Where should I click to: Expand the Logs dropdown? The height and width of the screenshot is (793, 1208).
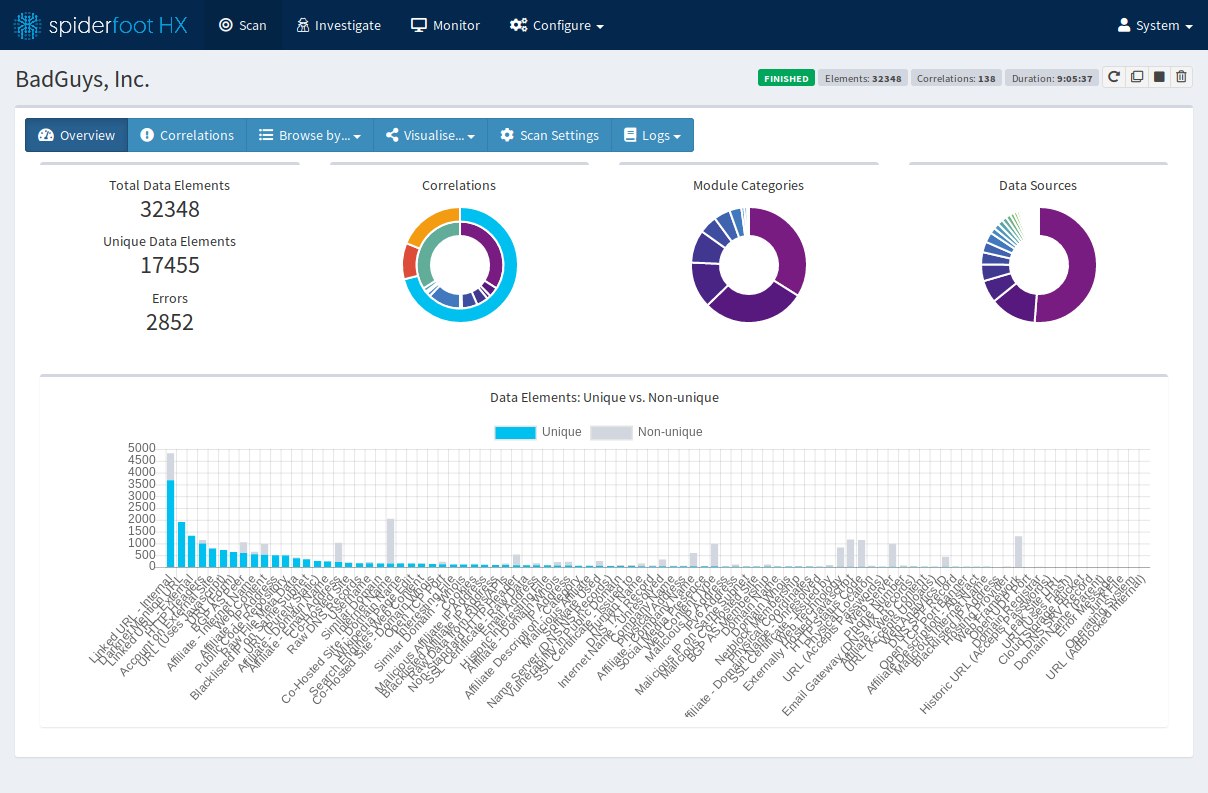(652, 135)
